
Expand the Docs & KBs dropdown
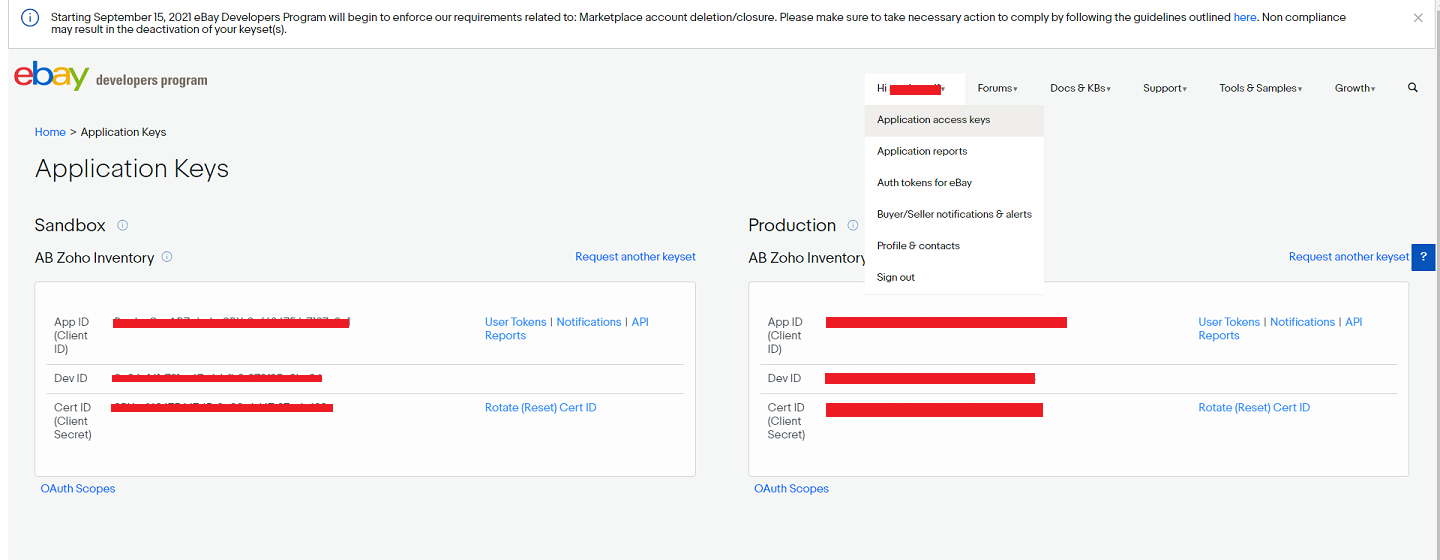pos(1080,88)
